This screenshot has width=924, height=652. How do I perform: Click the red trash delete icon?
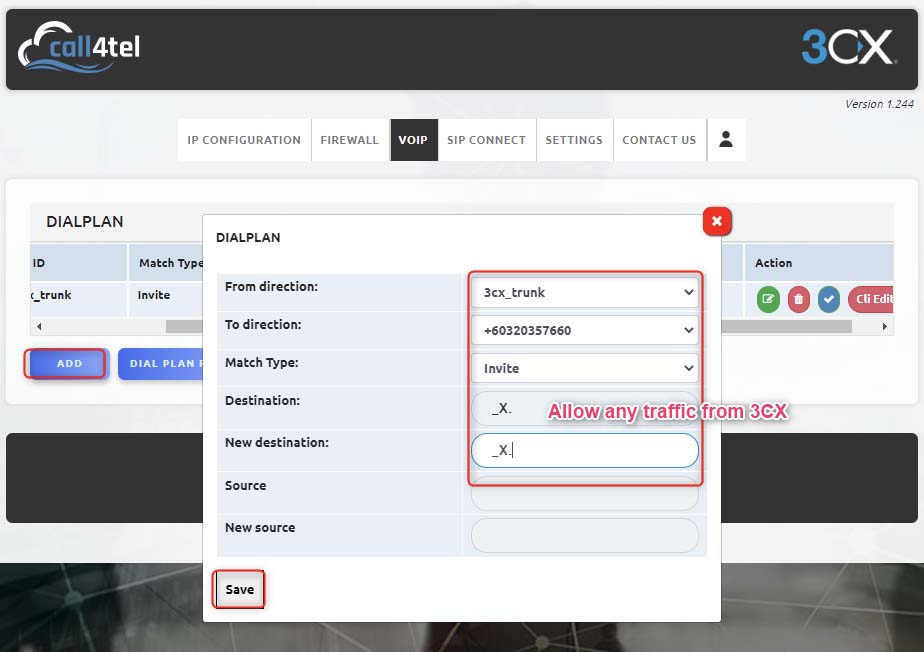tap(798, 299)
